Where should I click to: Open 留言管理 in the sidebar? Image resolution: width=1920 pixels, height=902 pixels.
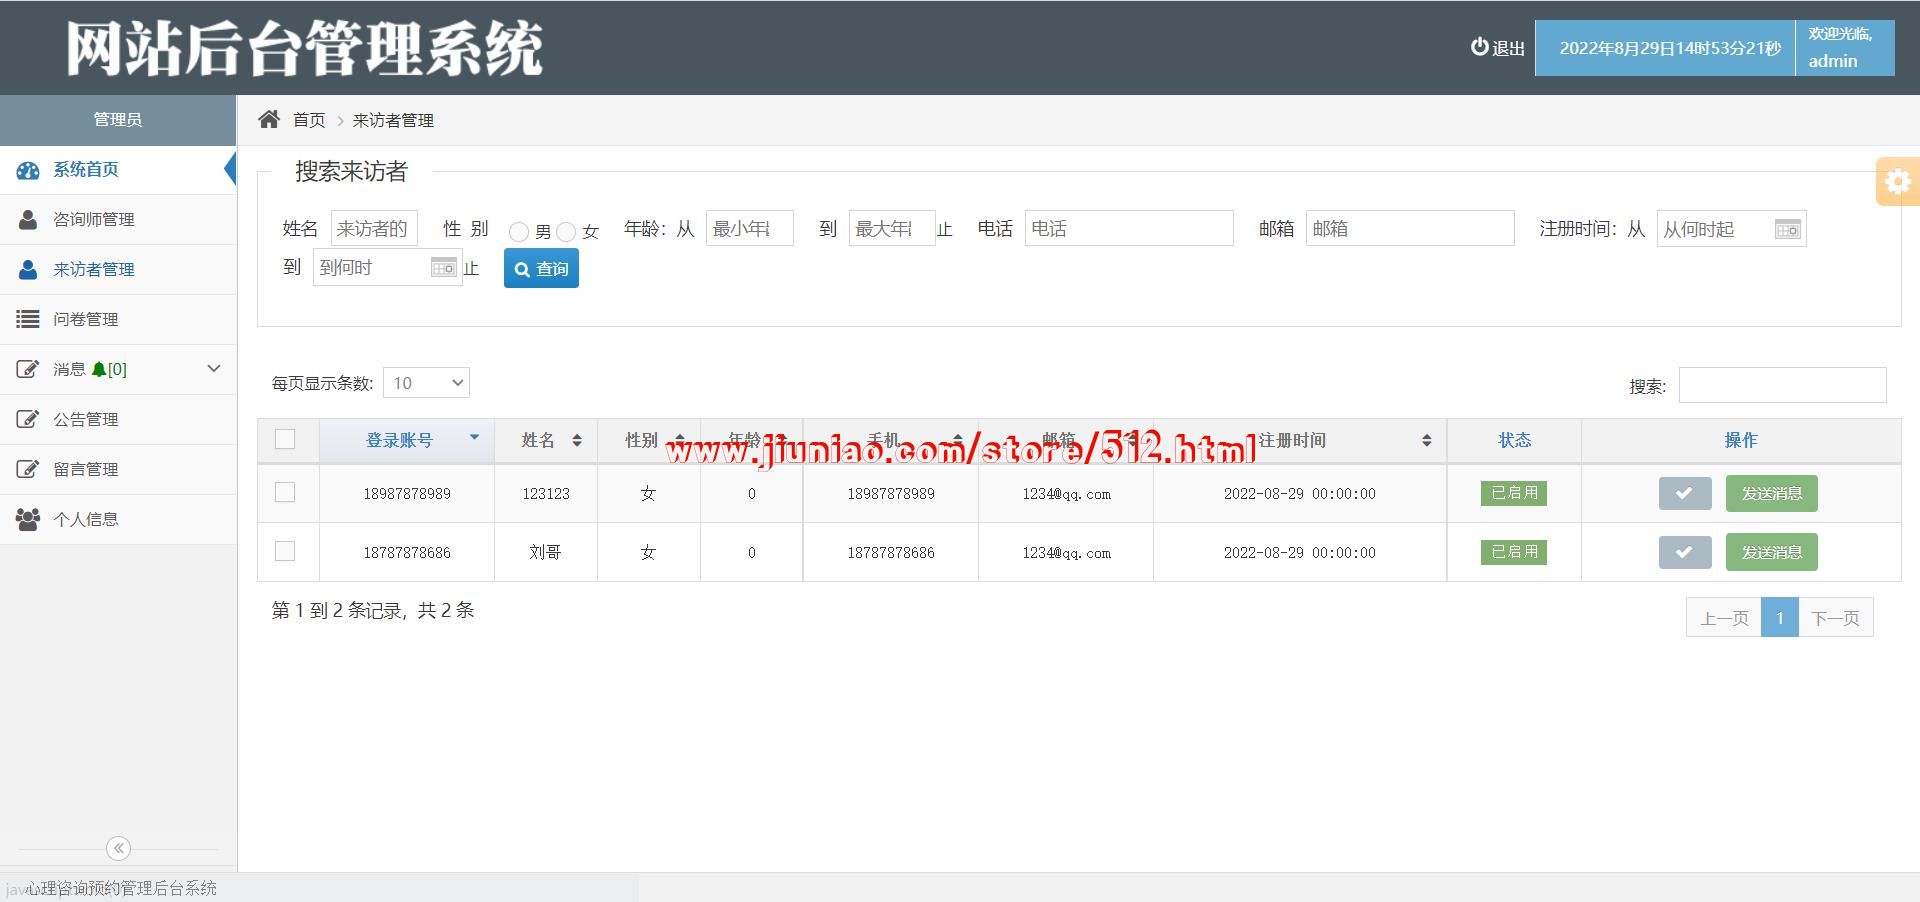(x=118, y=469)
